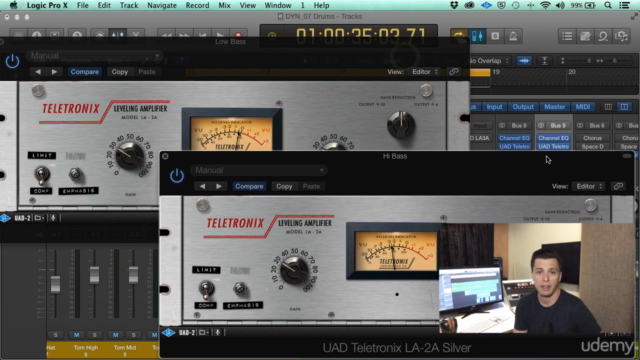The image size is (640, 360).
Task: Switch mixer to wide channel strips
Action: click(x=624, y=107)
